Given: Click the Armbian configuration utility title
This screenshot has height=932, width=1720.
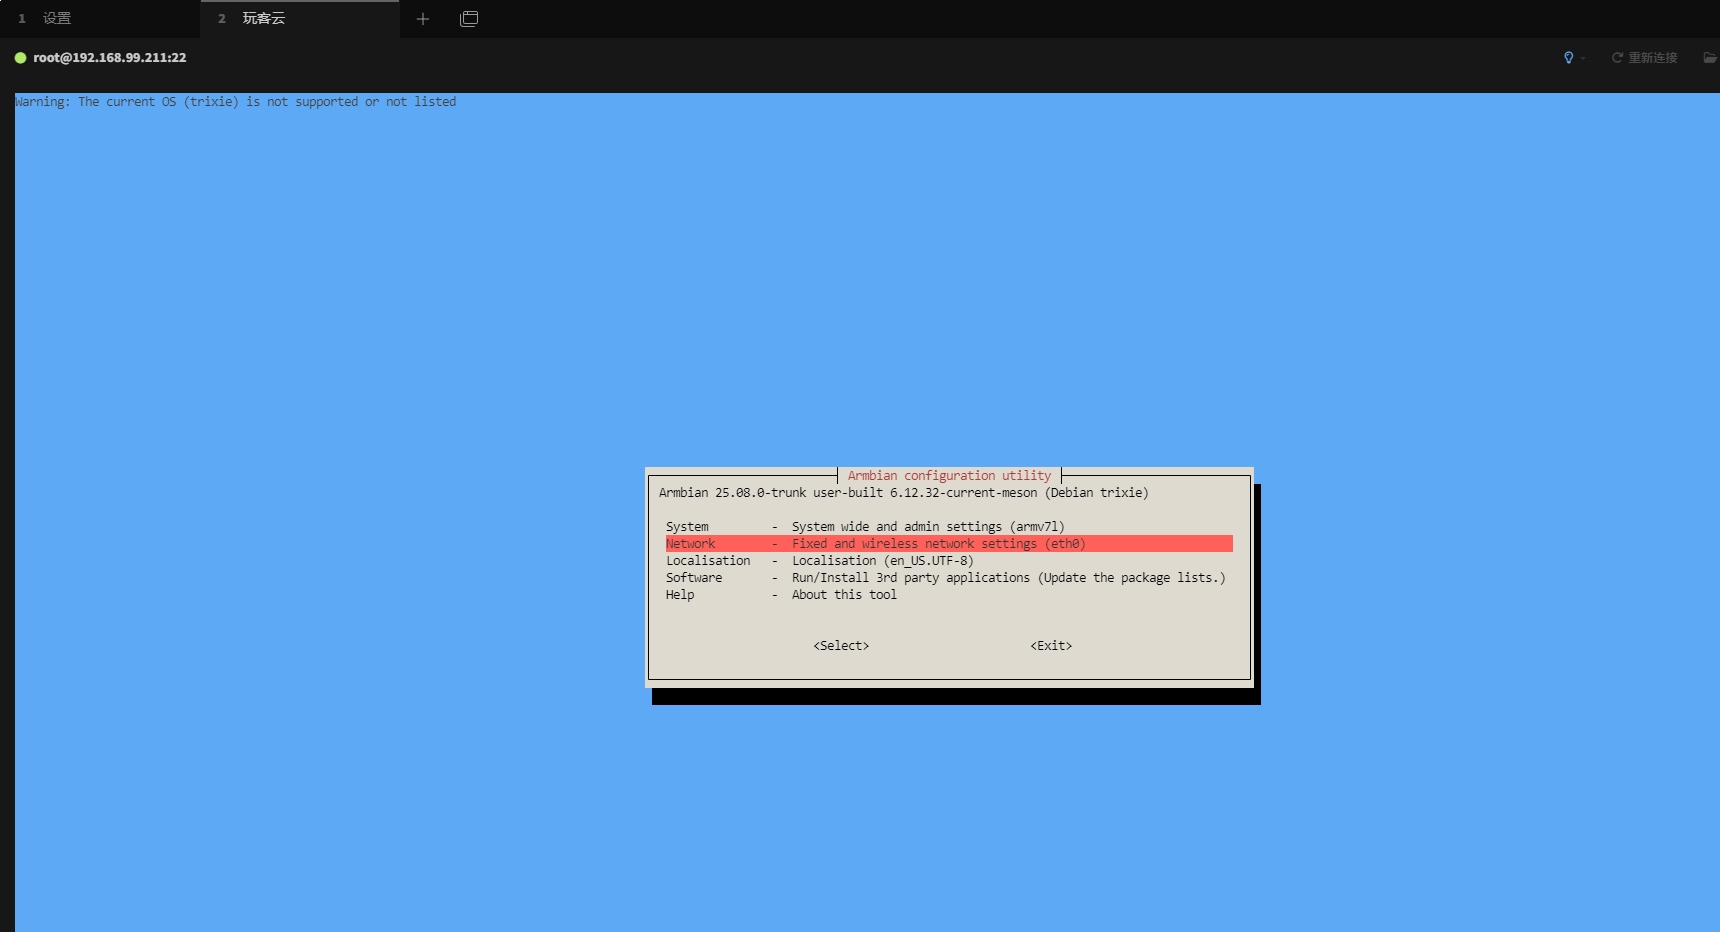Looking at the screenshot, I should point(949,476).
